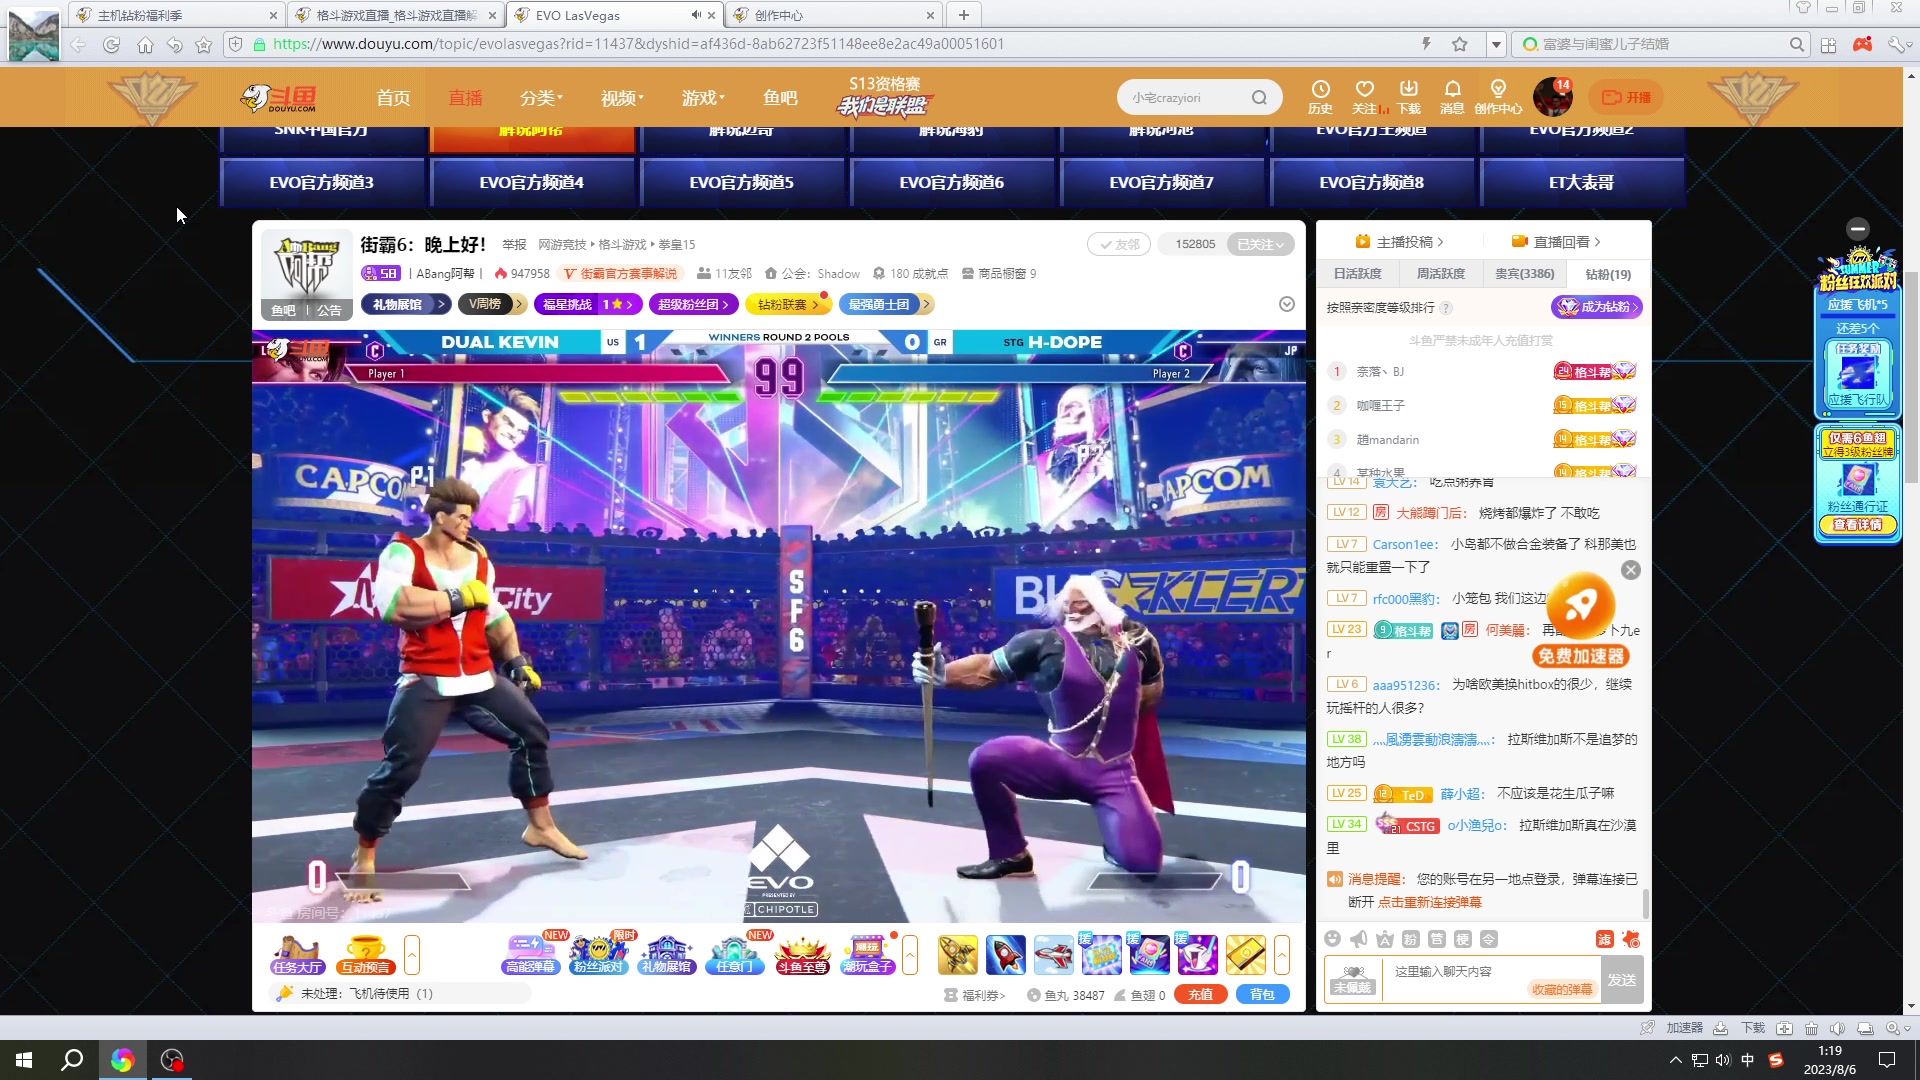Switch to ET大表哥 channel tab
This screenshot has width=1920, height=1080.
(x=1582, y=183)
